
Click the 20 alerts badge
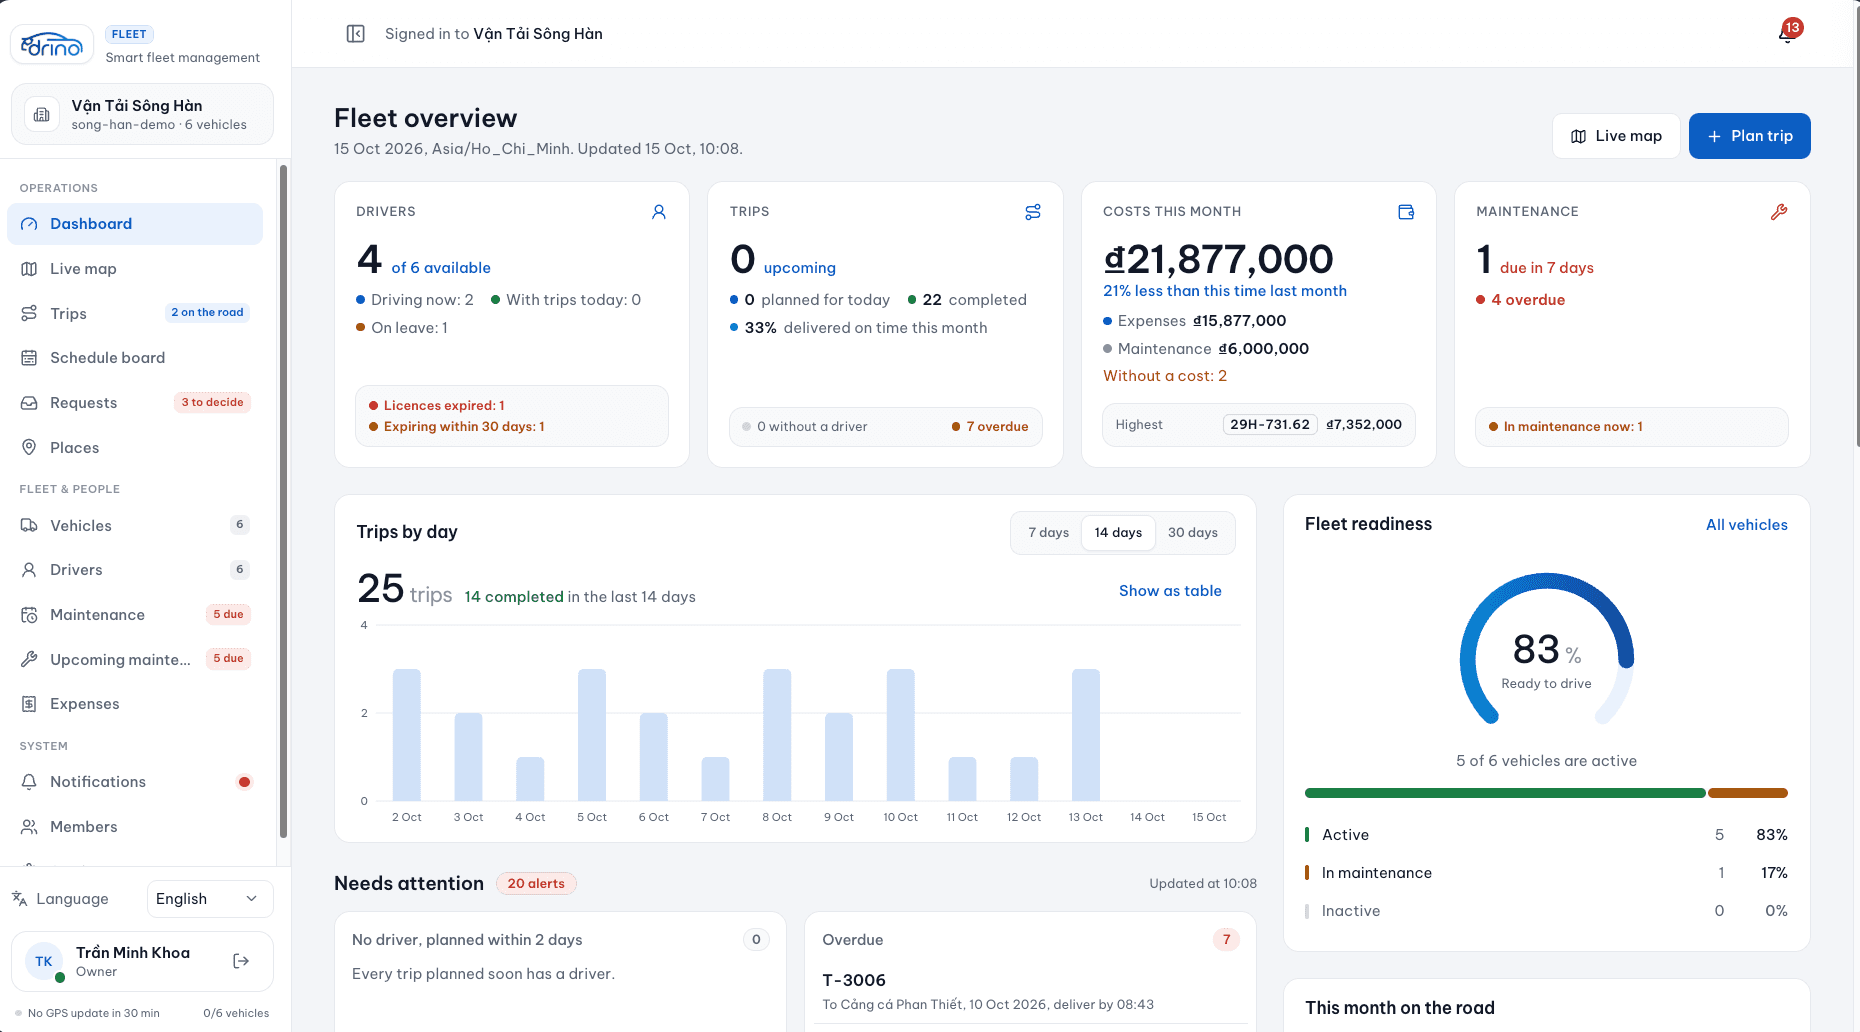coord(536,884)
